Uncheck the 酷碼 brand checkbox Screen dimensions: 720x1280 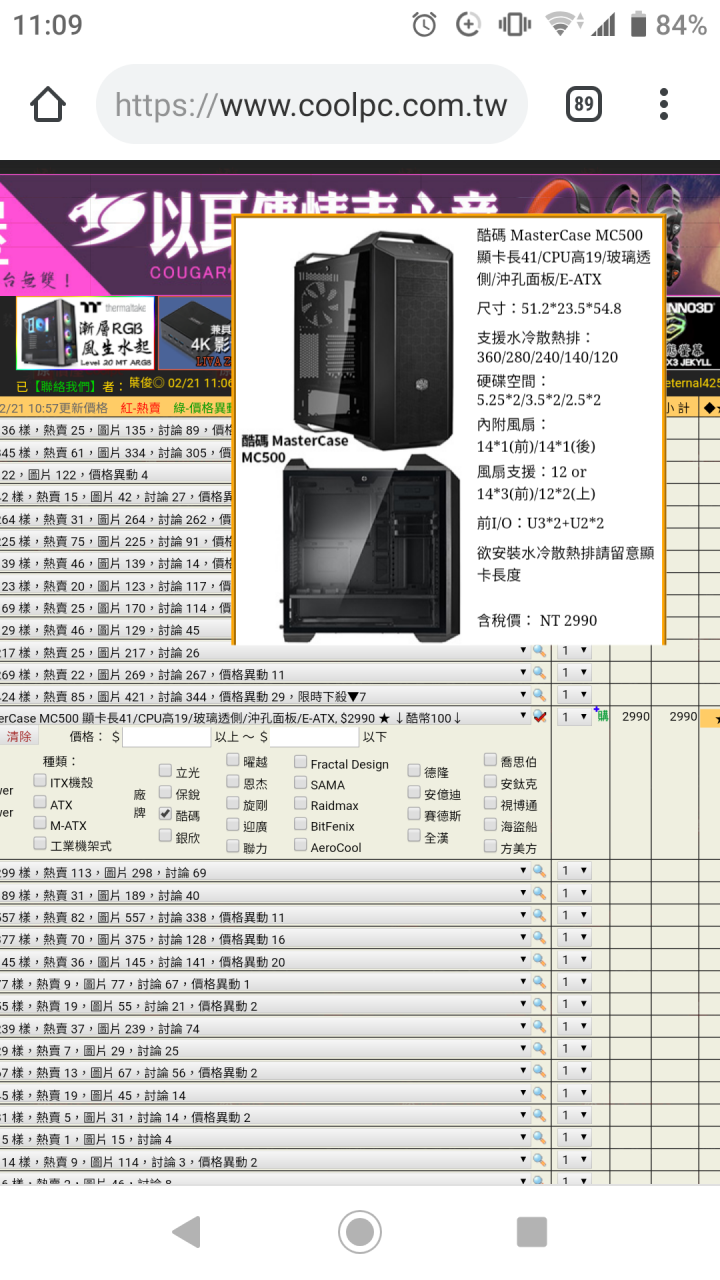pos(165,814)
